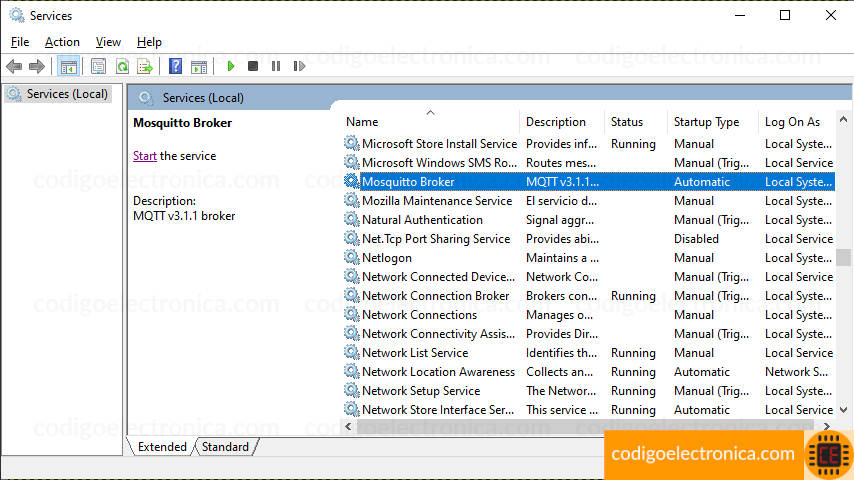Minimize the Services window
The width and height of the screenshot is (854, 480).
pyautogui.click(x=740, y=15)
